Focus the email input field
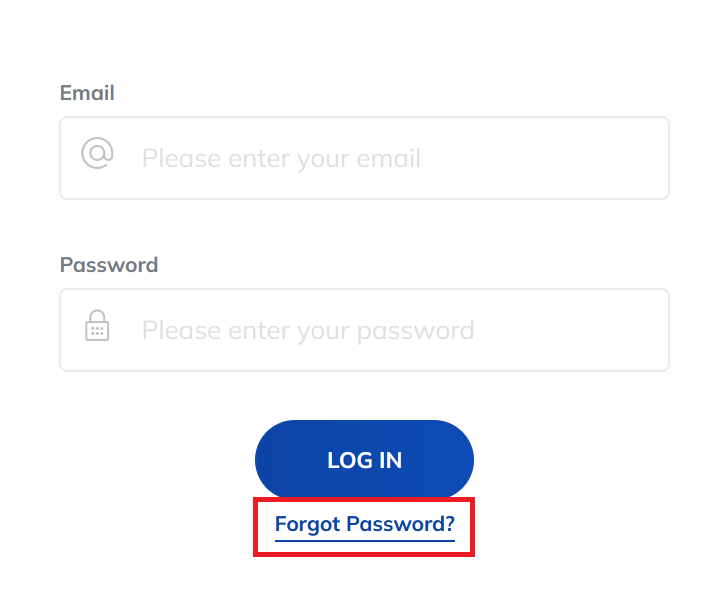The image size is (718, 595). 364,158
